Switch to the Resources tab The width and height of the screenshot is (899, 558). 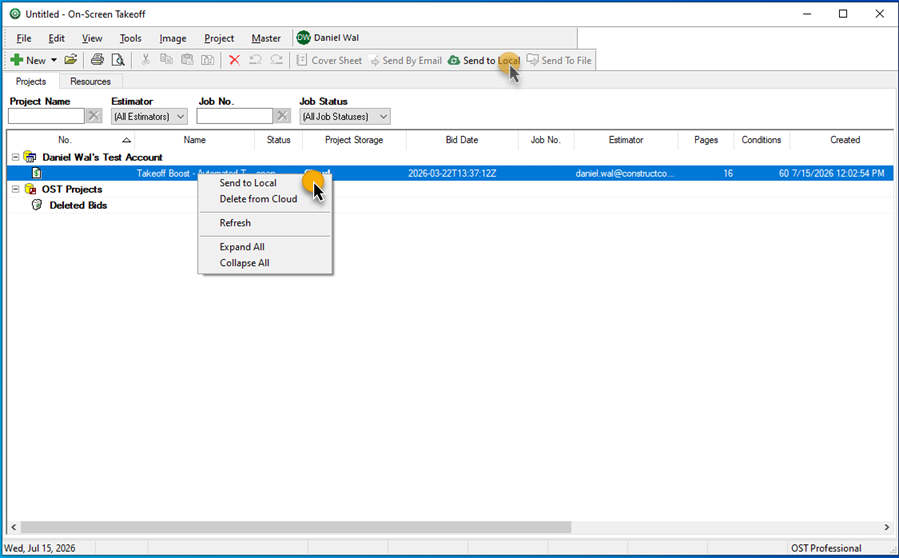[x=90, y=81]
